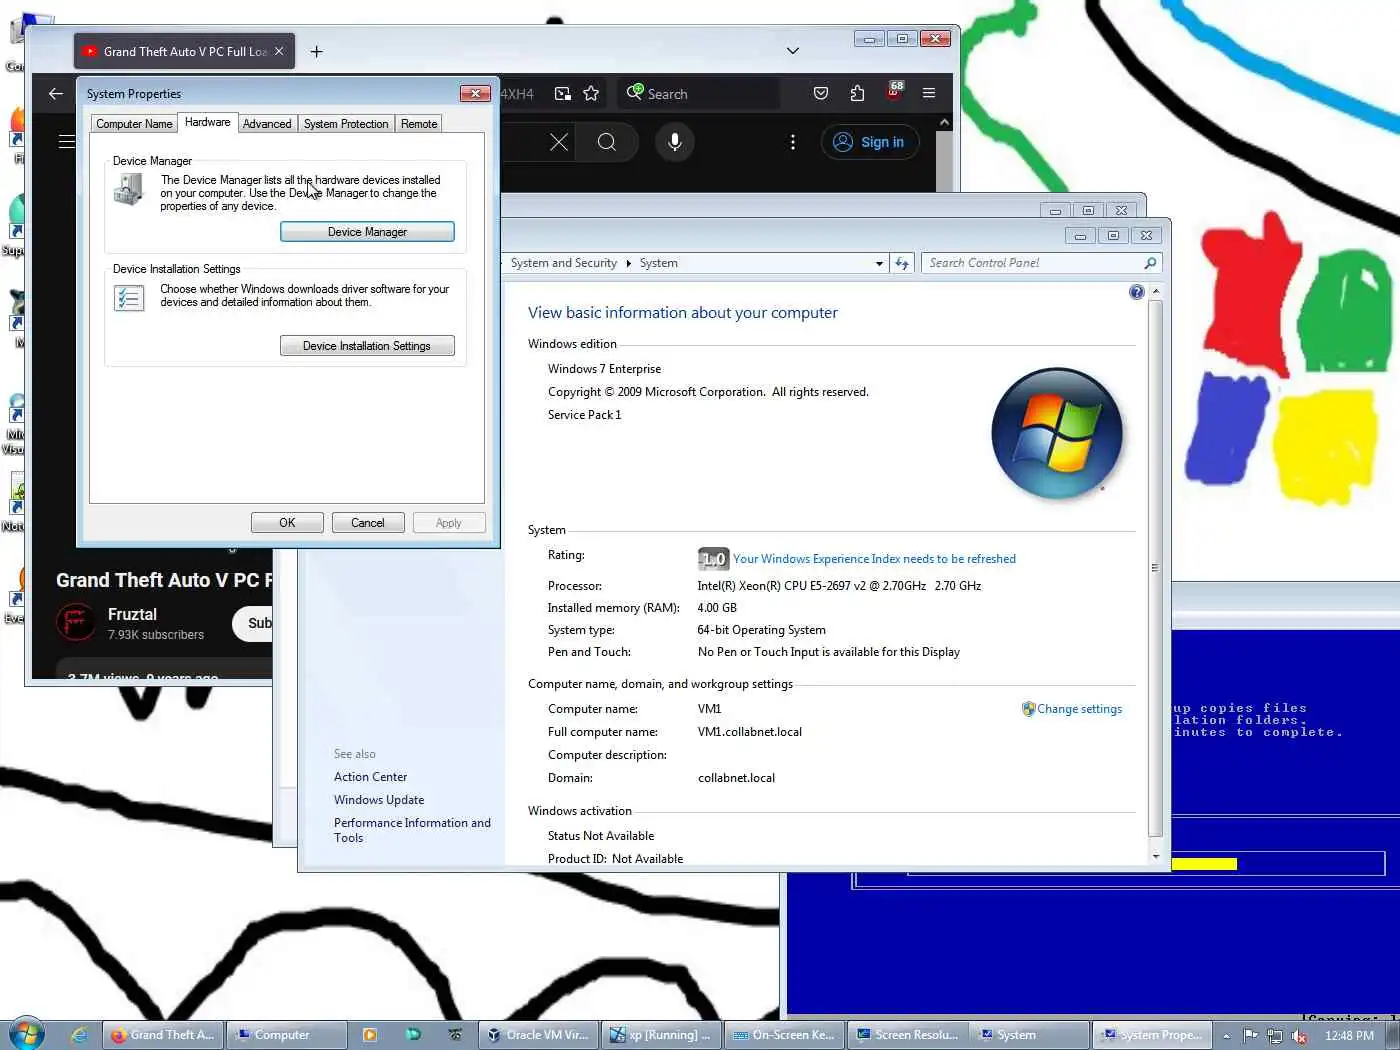Switch to On-Screen Keyboard taskbar button

(785, 1035)
